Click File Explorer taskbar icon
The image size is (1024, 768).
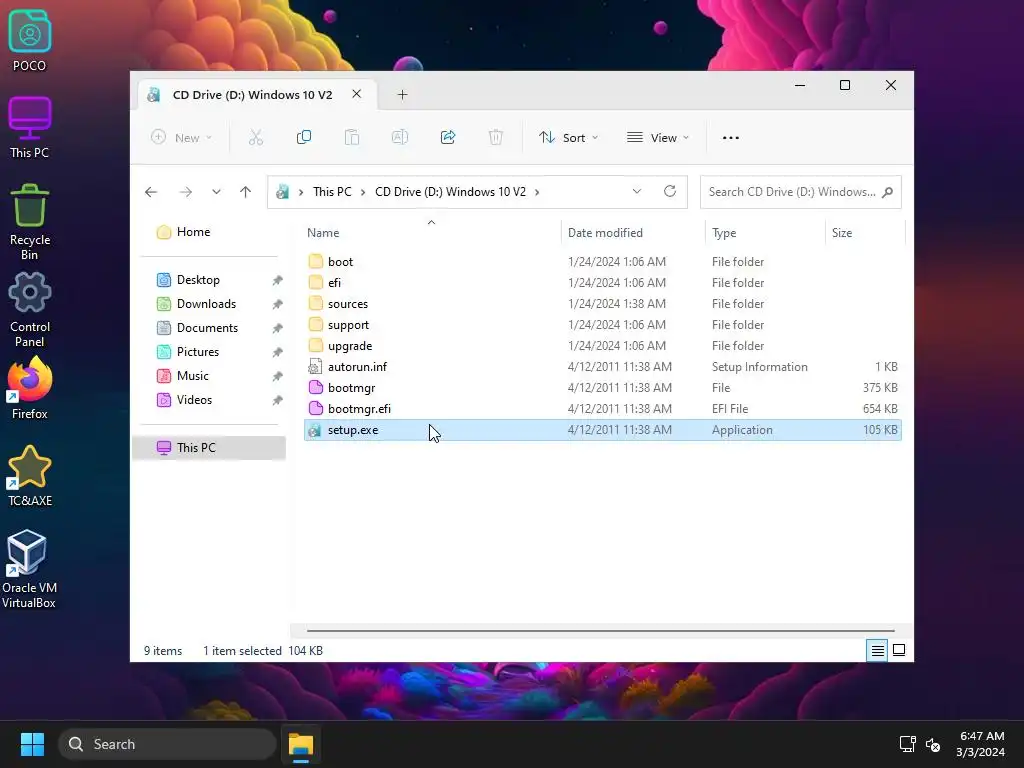tap(301, 744)
